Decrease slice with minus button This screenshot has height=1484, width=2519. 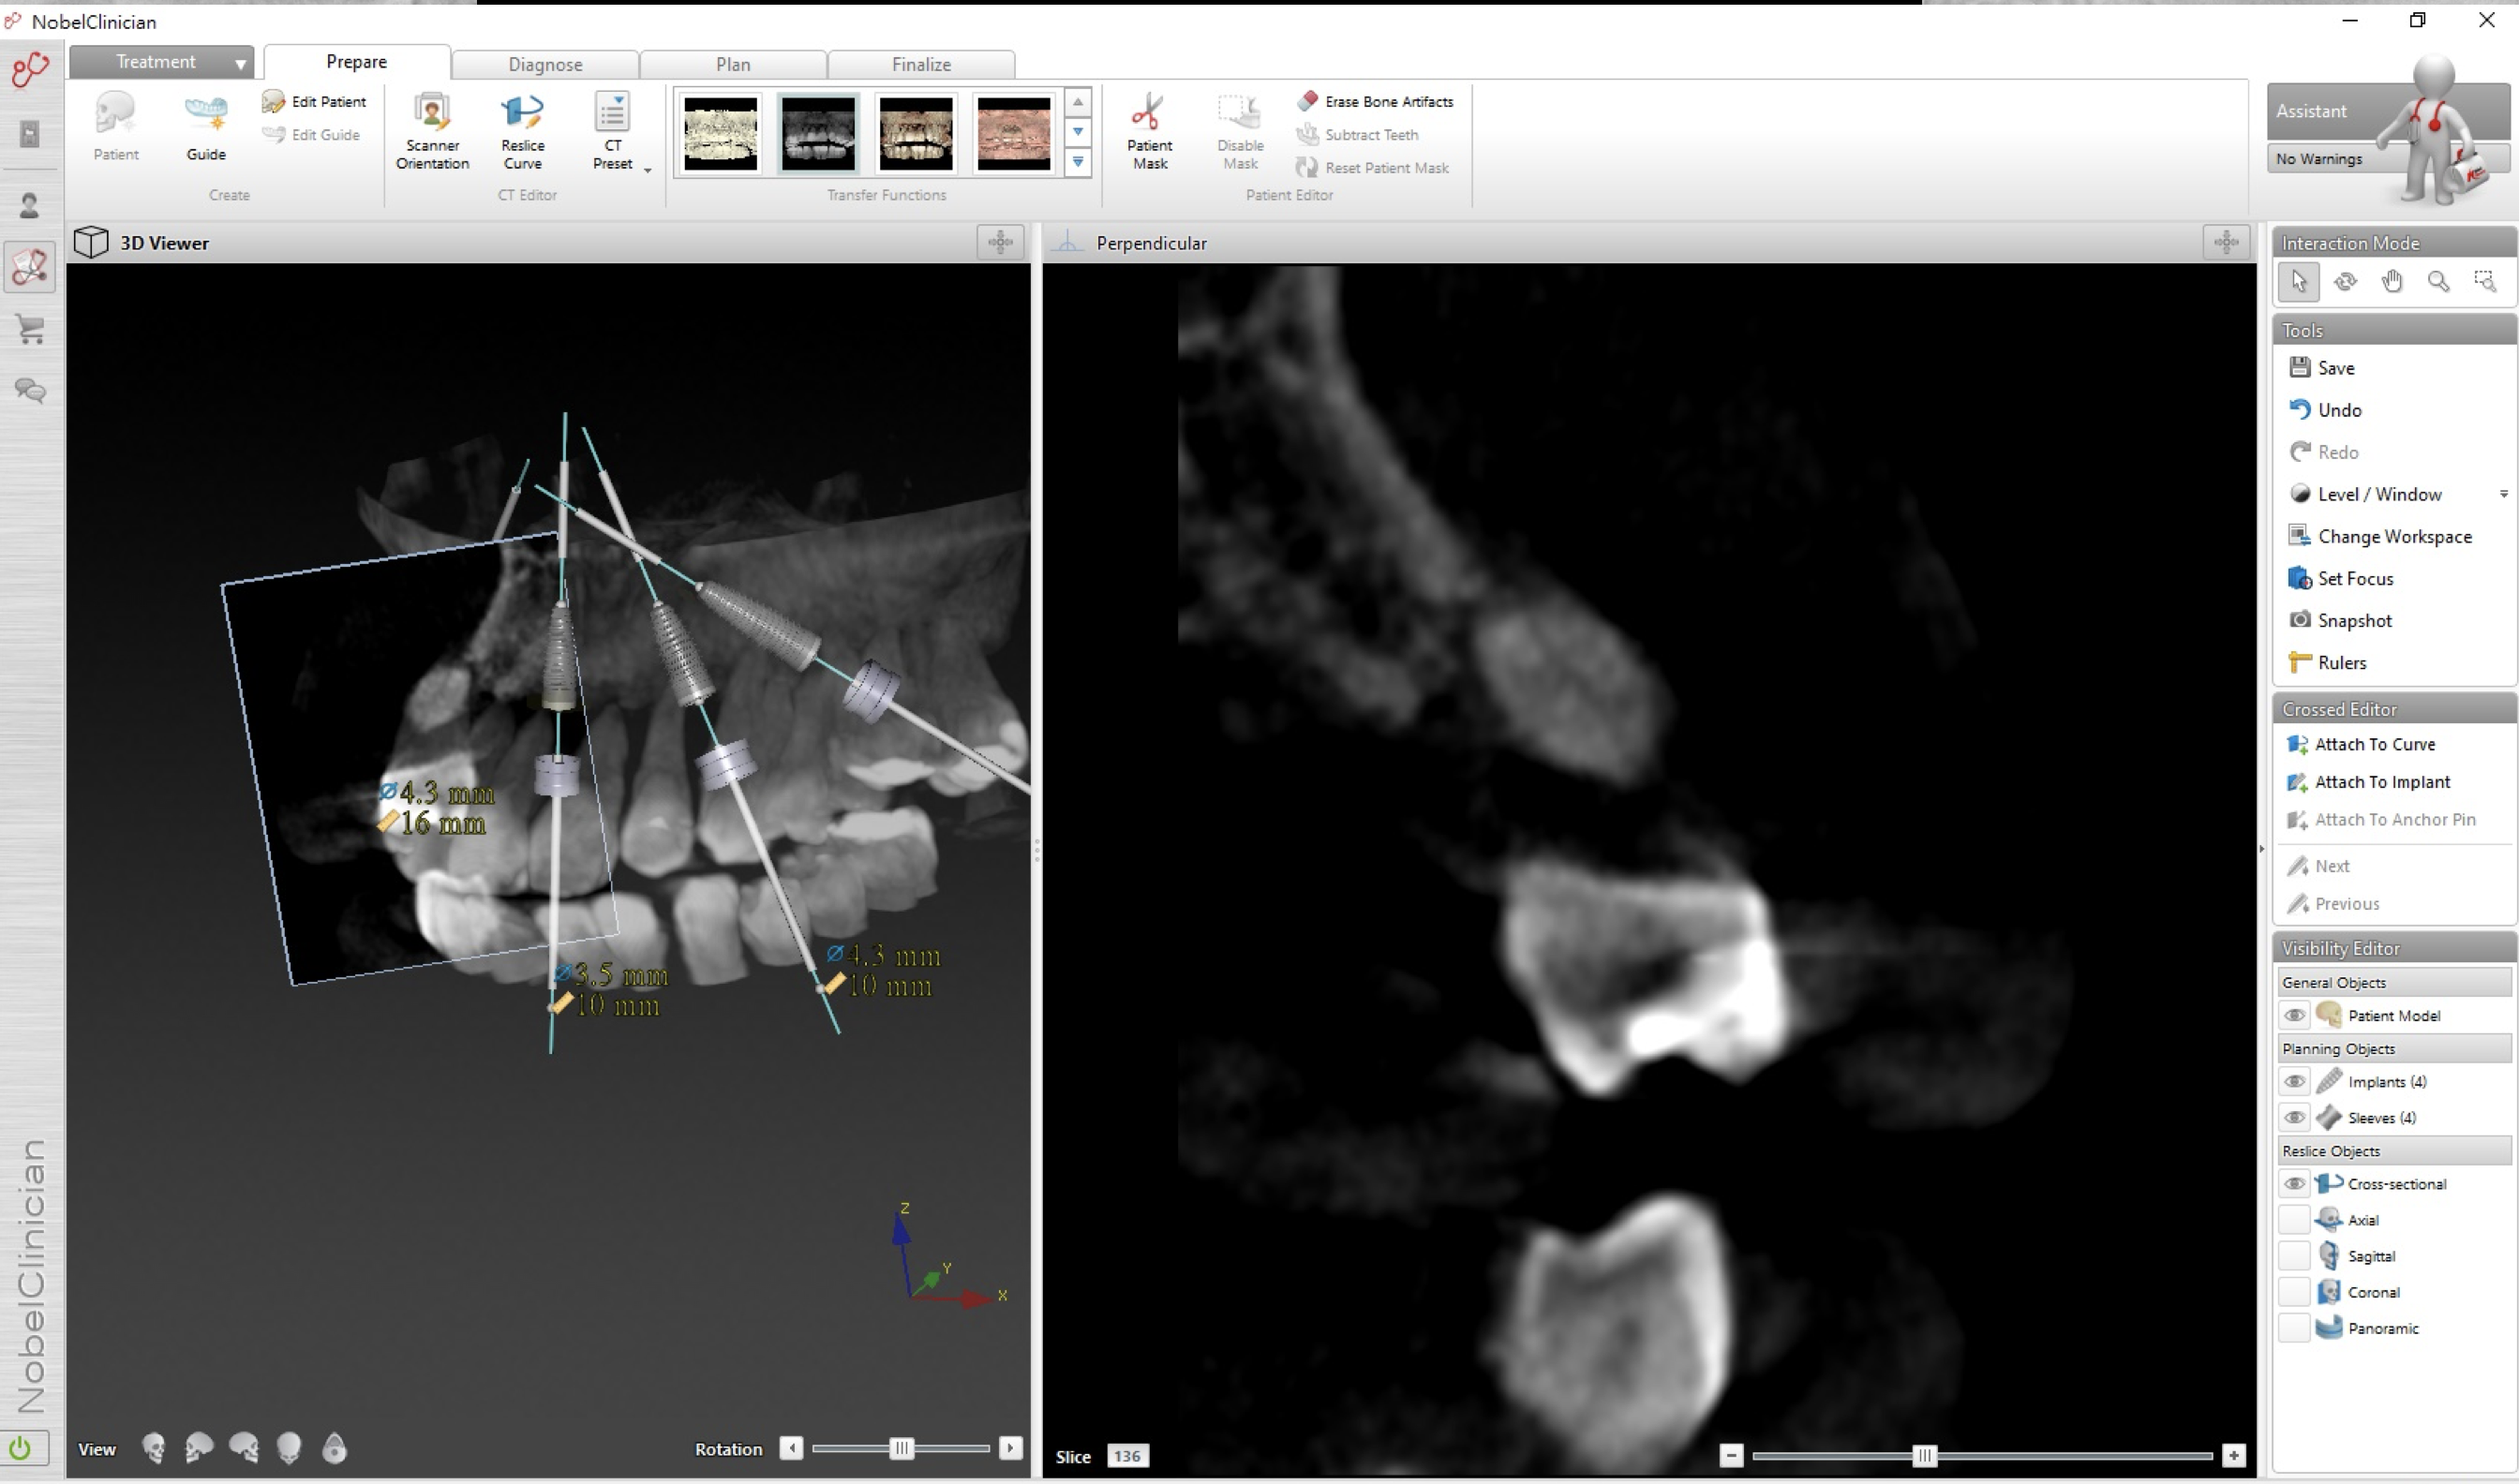[1732, 1456]
